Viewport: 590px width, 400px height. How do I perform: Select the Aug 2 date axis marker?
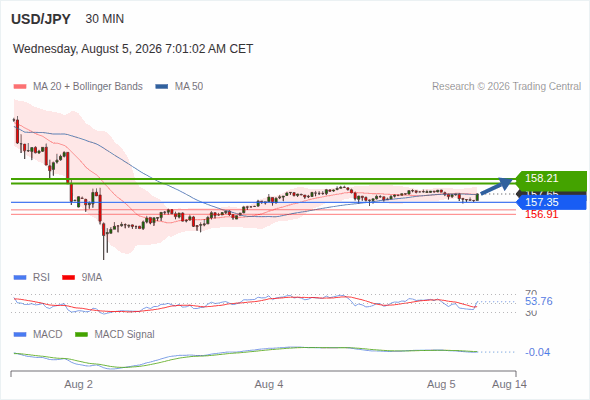point(78,385)
